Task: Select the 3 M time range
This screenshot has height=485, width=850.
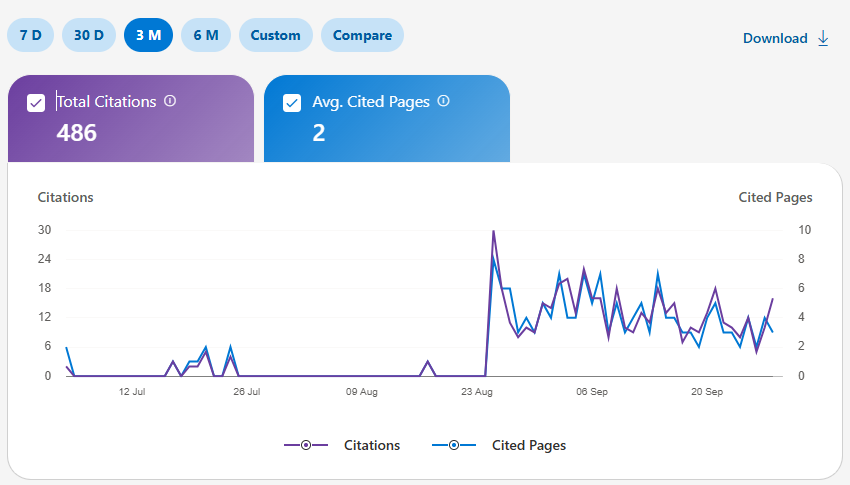Action: (x=149, y=35)
